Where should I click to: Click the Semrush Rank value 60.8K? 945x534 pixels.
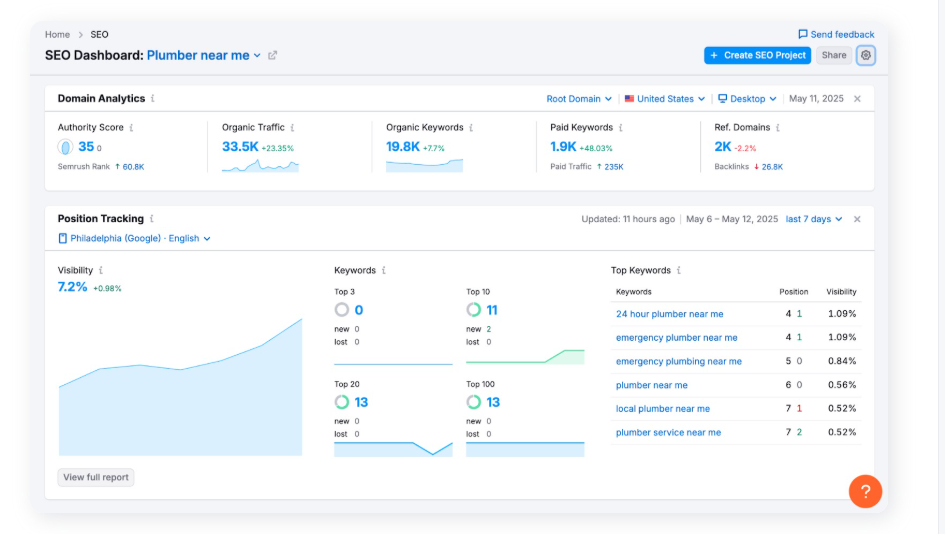tap(133, 167)
